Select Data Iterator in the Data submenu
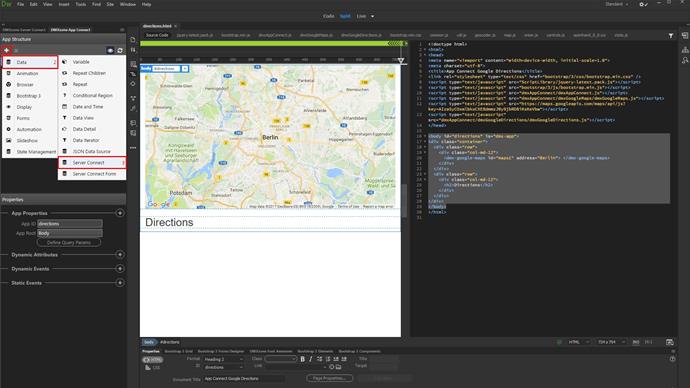Image resolution: width=690 pixels, height=388 pixels. coord(92,140)
